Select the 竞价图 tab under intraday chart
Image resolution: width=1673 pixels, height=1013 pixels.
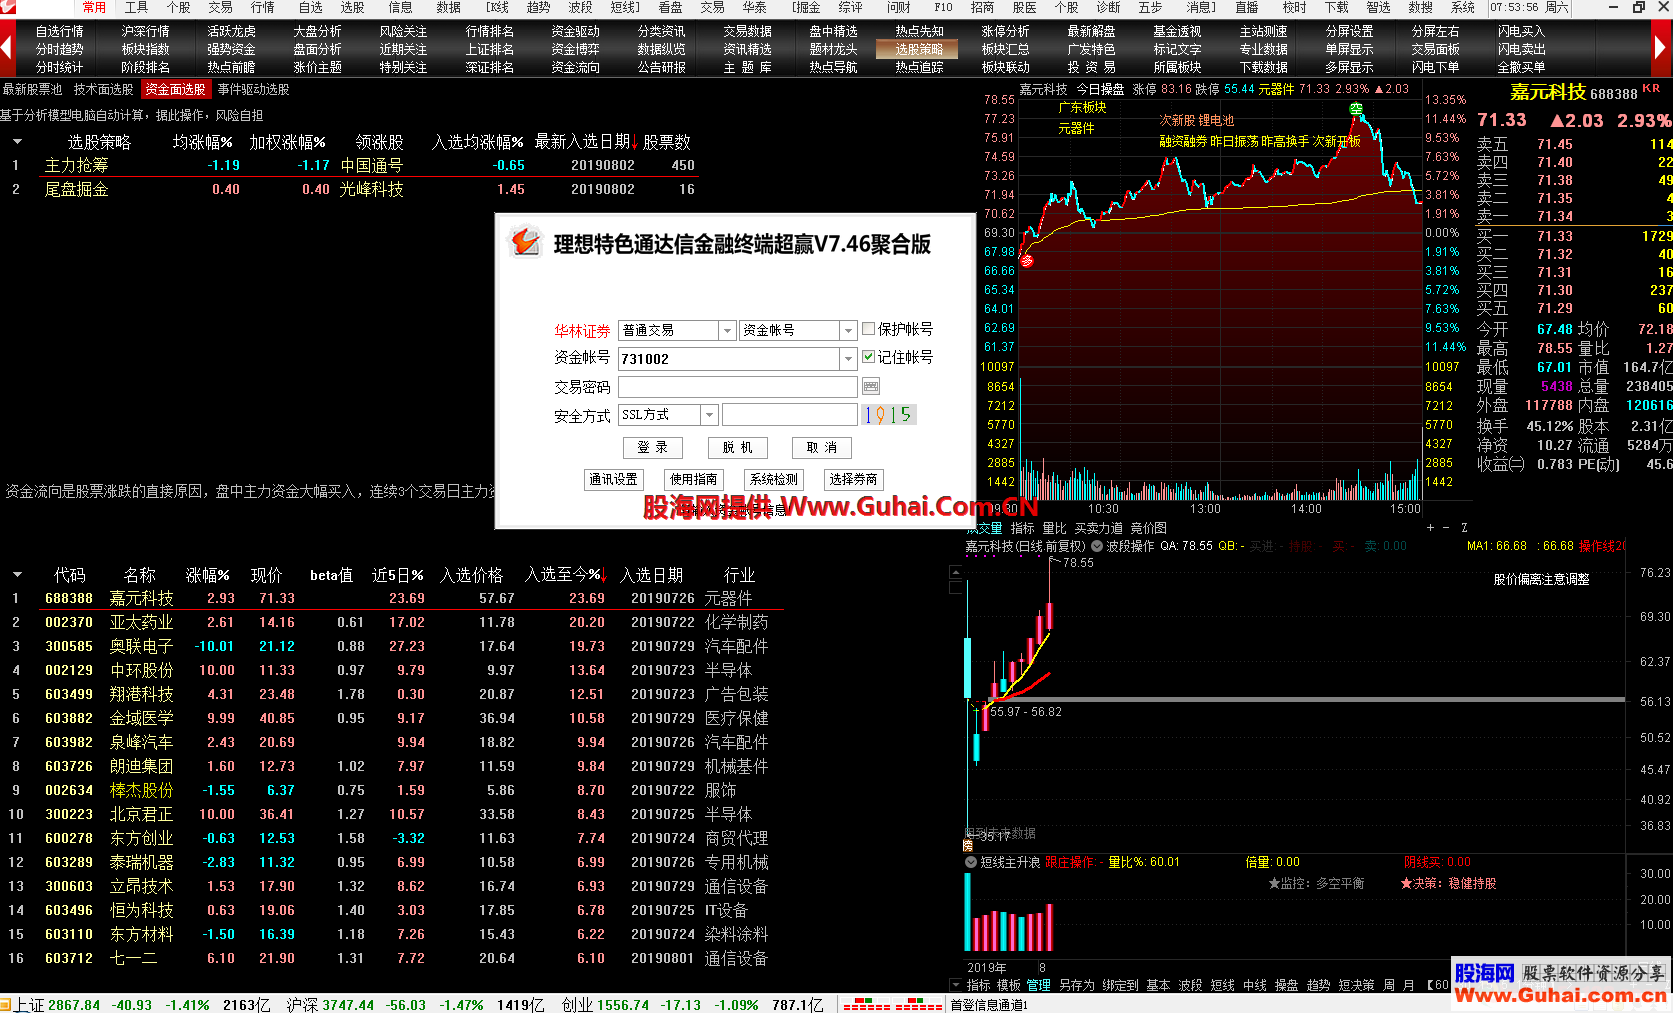1148,528
